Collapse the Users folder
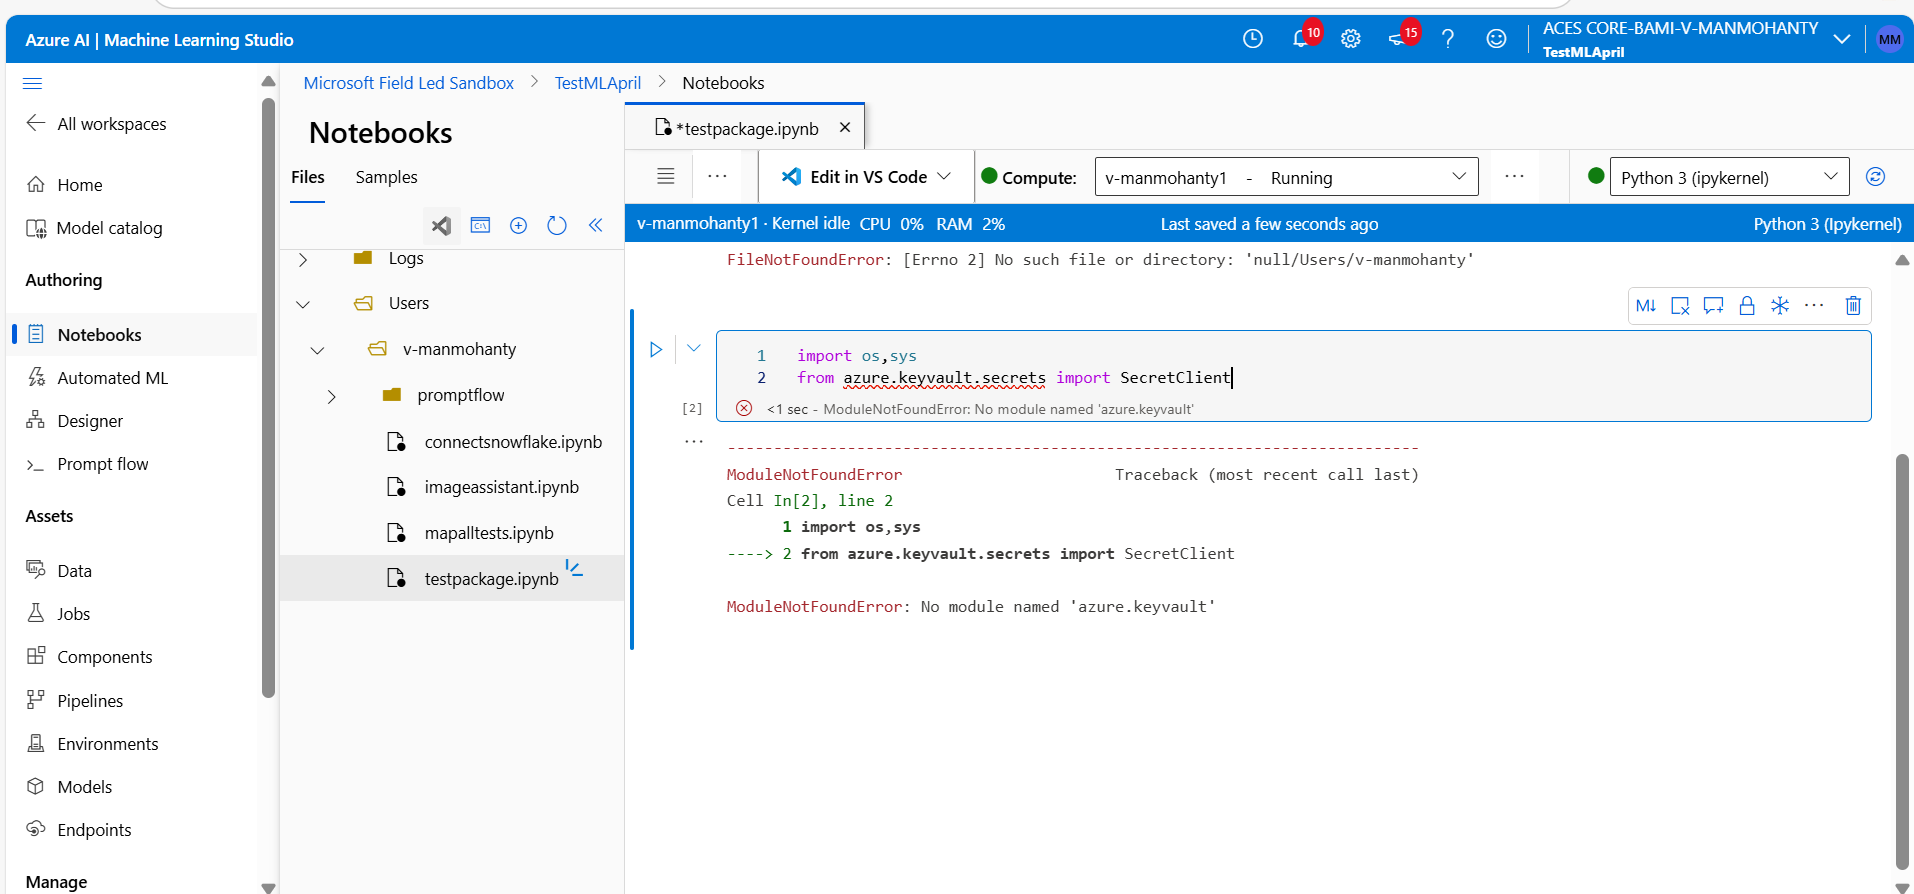This screenshot has height=894, width=1914. [303, 304]
